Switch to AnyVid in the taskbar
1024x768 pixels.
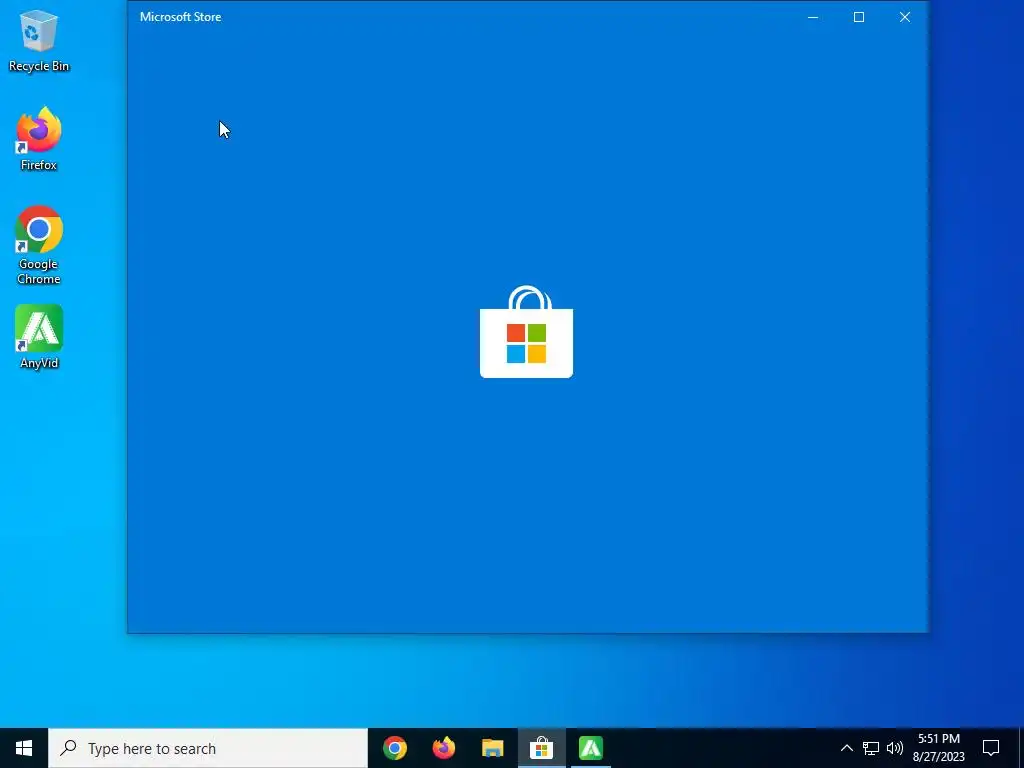(x=590, y=748)
